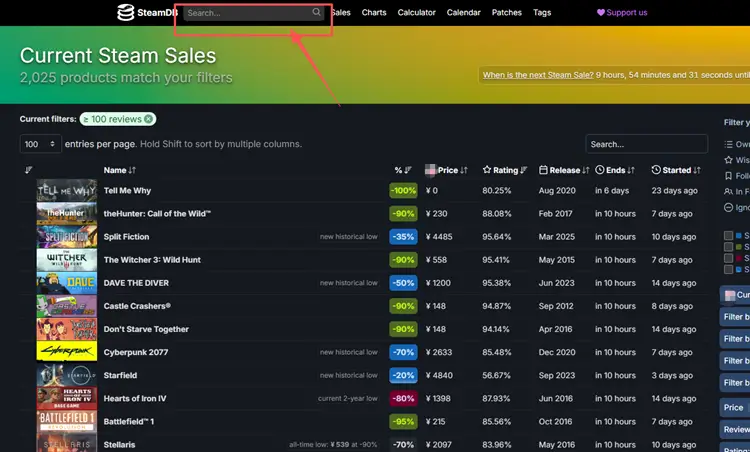The height and width of the screenshot is (452, 750).
Task: Open the Tell Me Why game link
Action: pyautogui.click(x=127, y=190)
